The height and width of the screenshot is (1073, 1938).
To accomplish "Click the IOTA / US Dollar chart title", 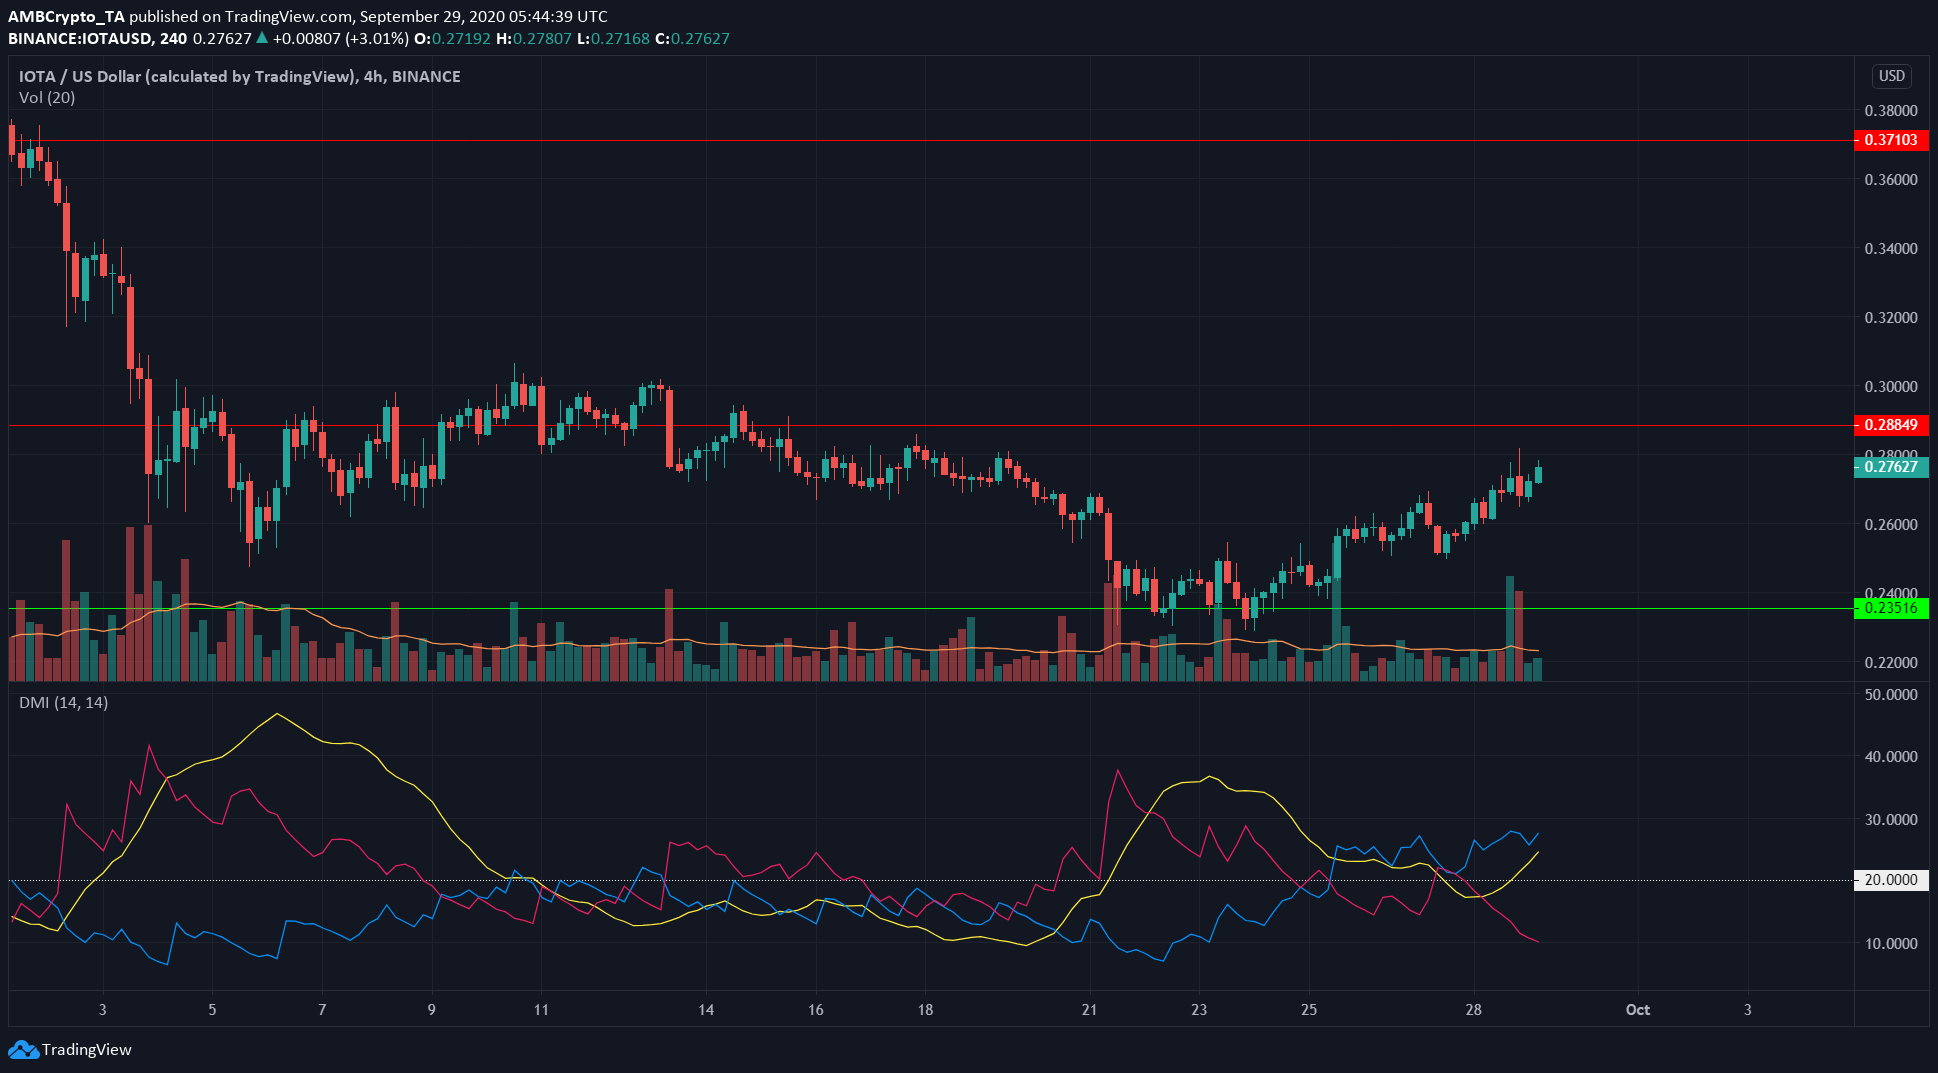I will 240,76.
